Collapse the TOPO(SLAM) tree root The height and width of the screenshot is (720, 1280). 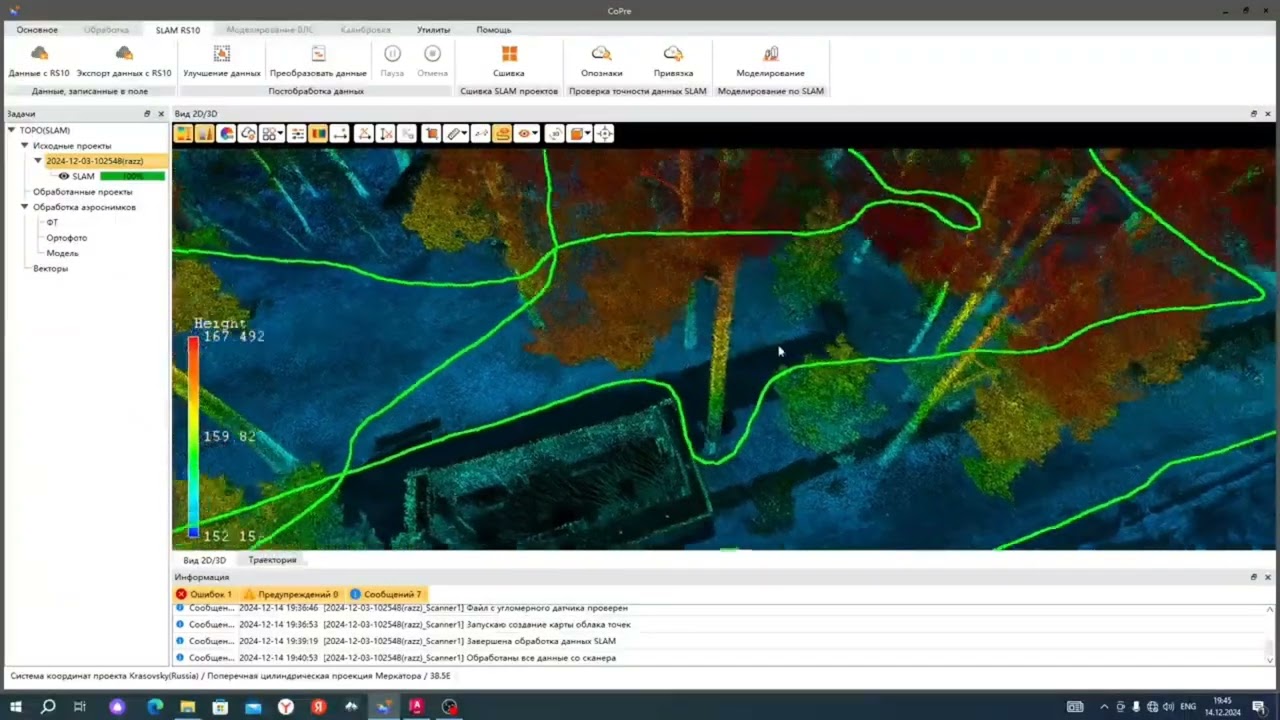pos(12,130)
